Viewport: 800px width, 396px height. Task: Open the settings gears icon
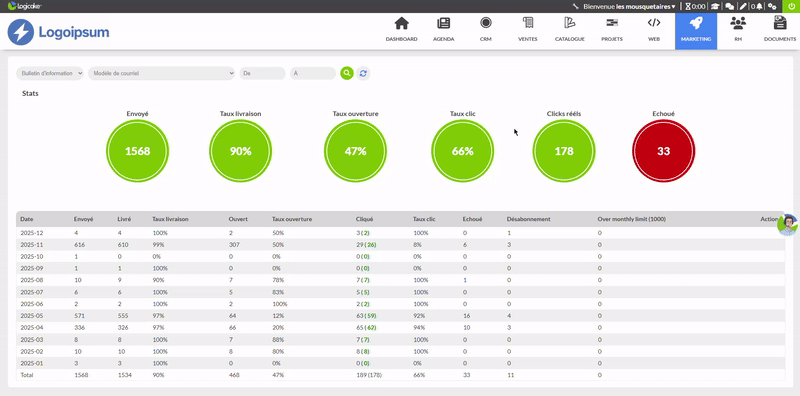coord(772,7)
